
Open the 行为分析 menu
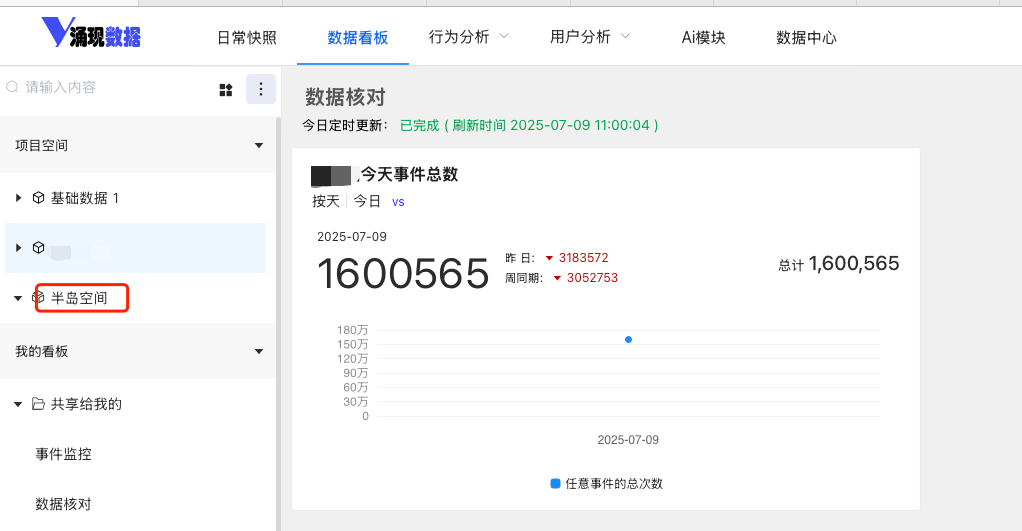[459, 37]
